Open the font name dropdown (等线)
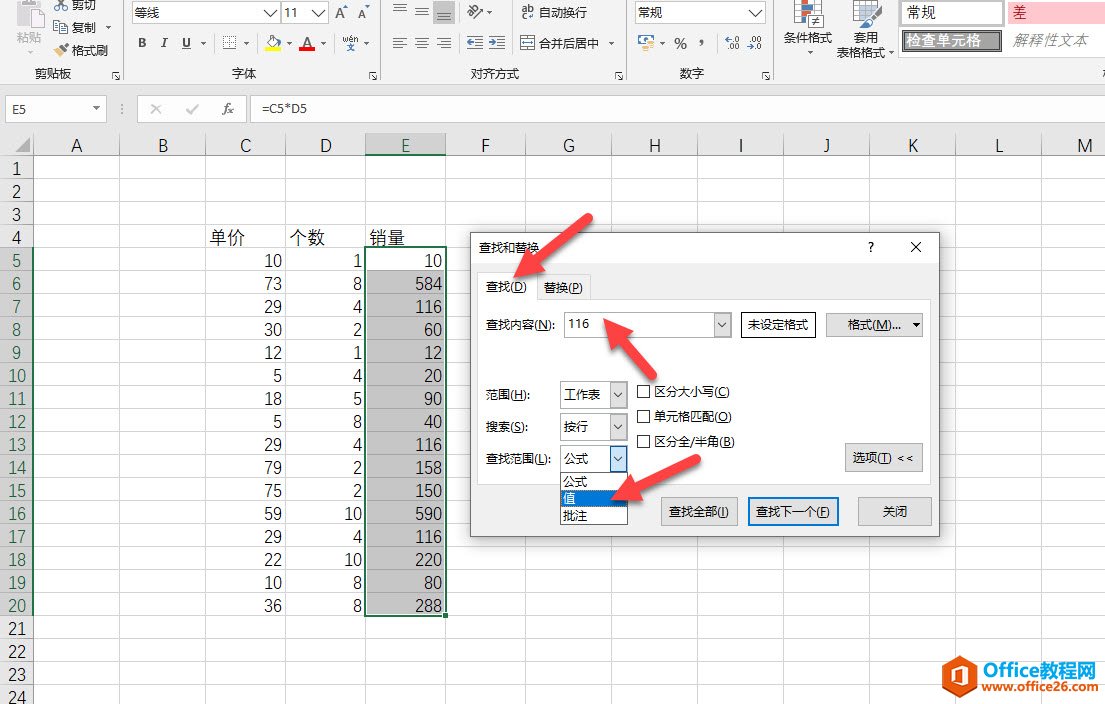 pyautogui.click(x=270, y=13)
